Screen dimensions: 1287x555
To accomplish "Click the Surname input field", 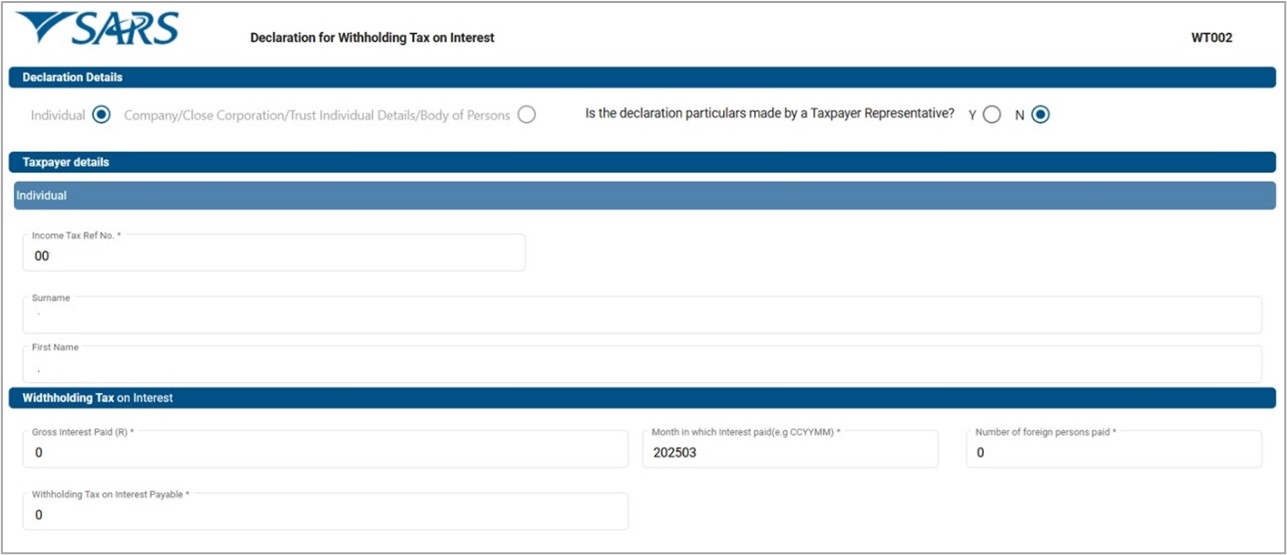I will coord(642,314).
